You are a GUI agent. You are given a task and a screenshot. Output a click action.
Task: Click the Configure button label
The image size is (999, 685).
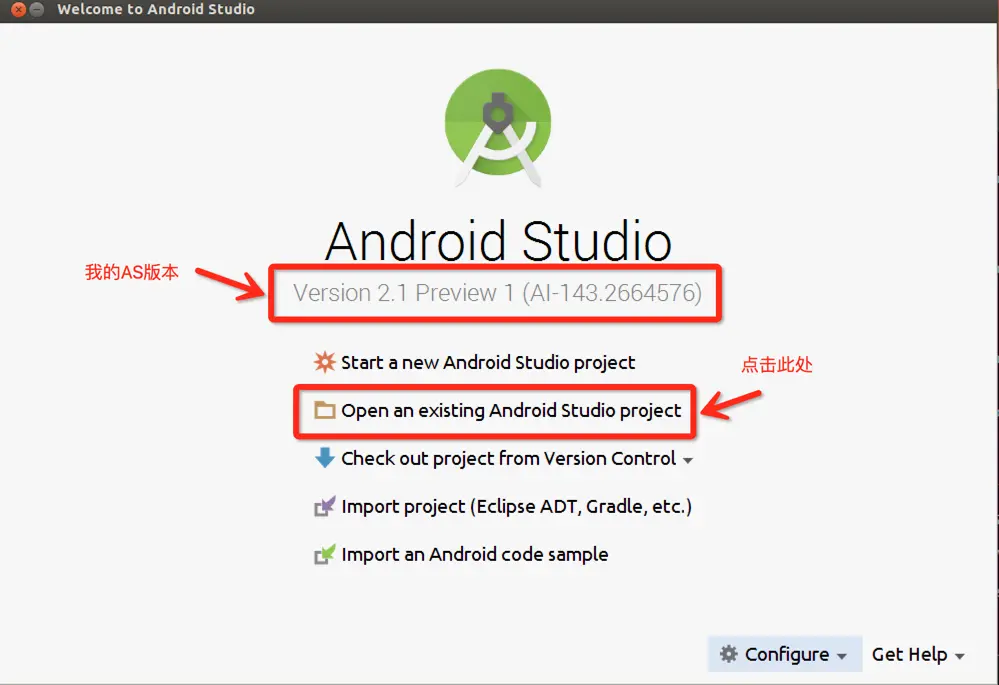(787, 654)
